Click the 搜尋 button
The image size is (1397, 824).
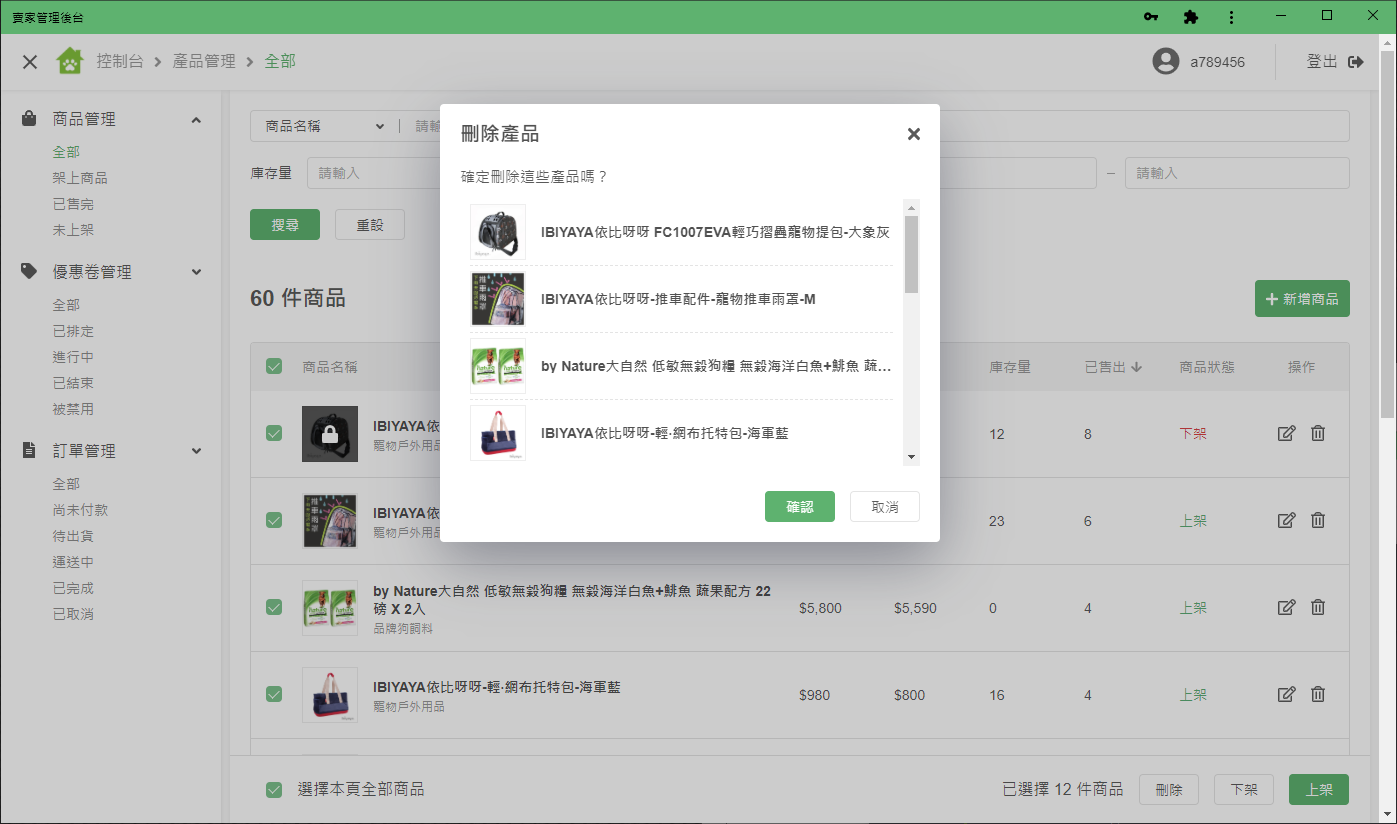(x=285, y=225)
